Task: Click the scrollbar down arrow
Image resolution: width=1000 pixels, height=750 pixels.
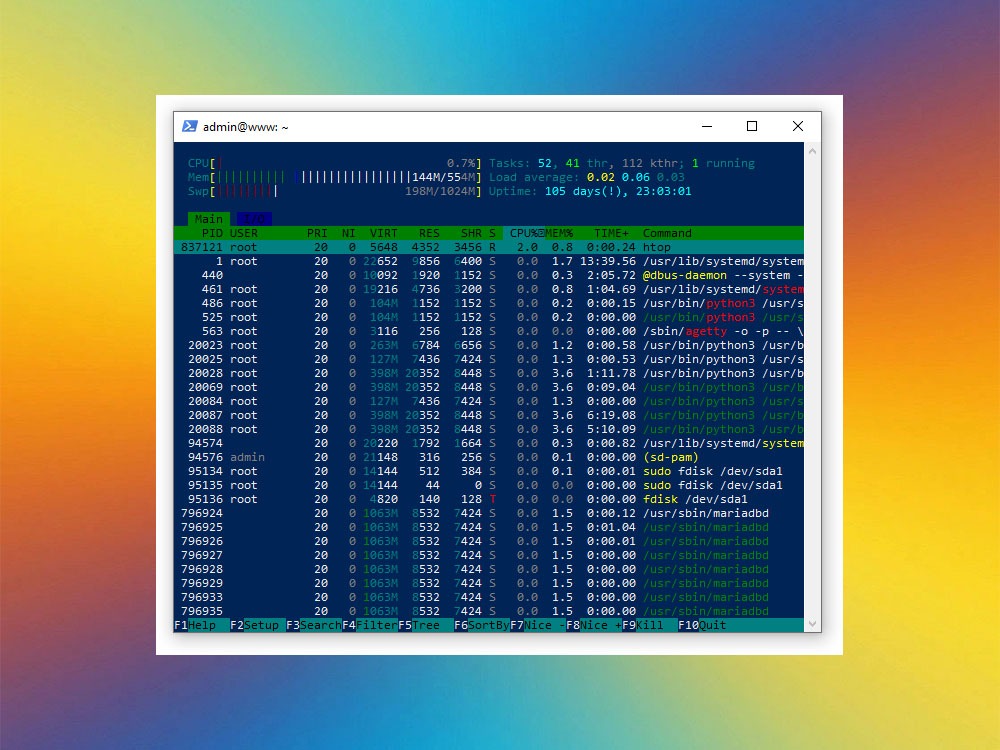Action: coord(812,625)
